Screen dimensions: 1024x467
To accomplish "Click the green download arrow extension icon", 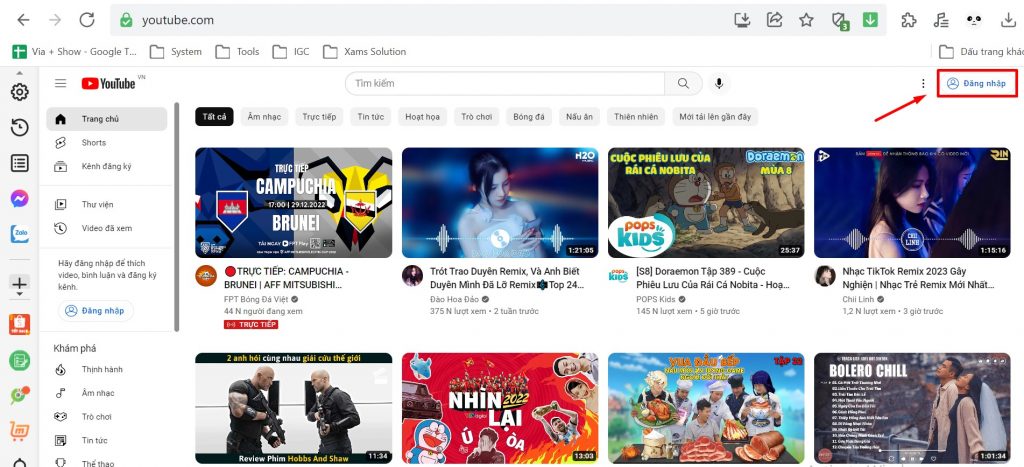I will coord(870,20).
